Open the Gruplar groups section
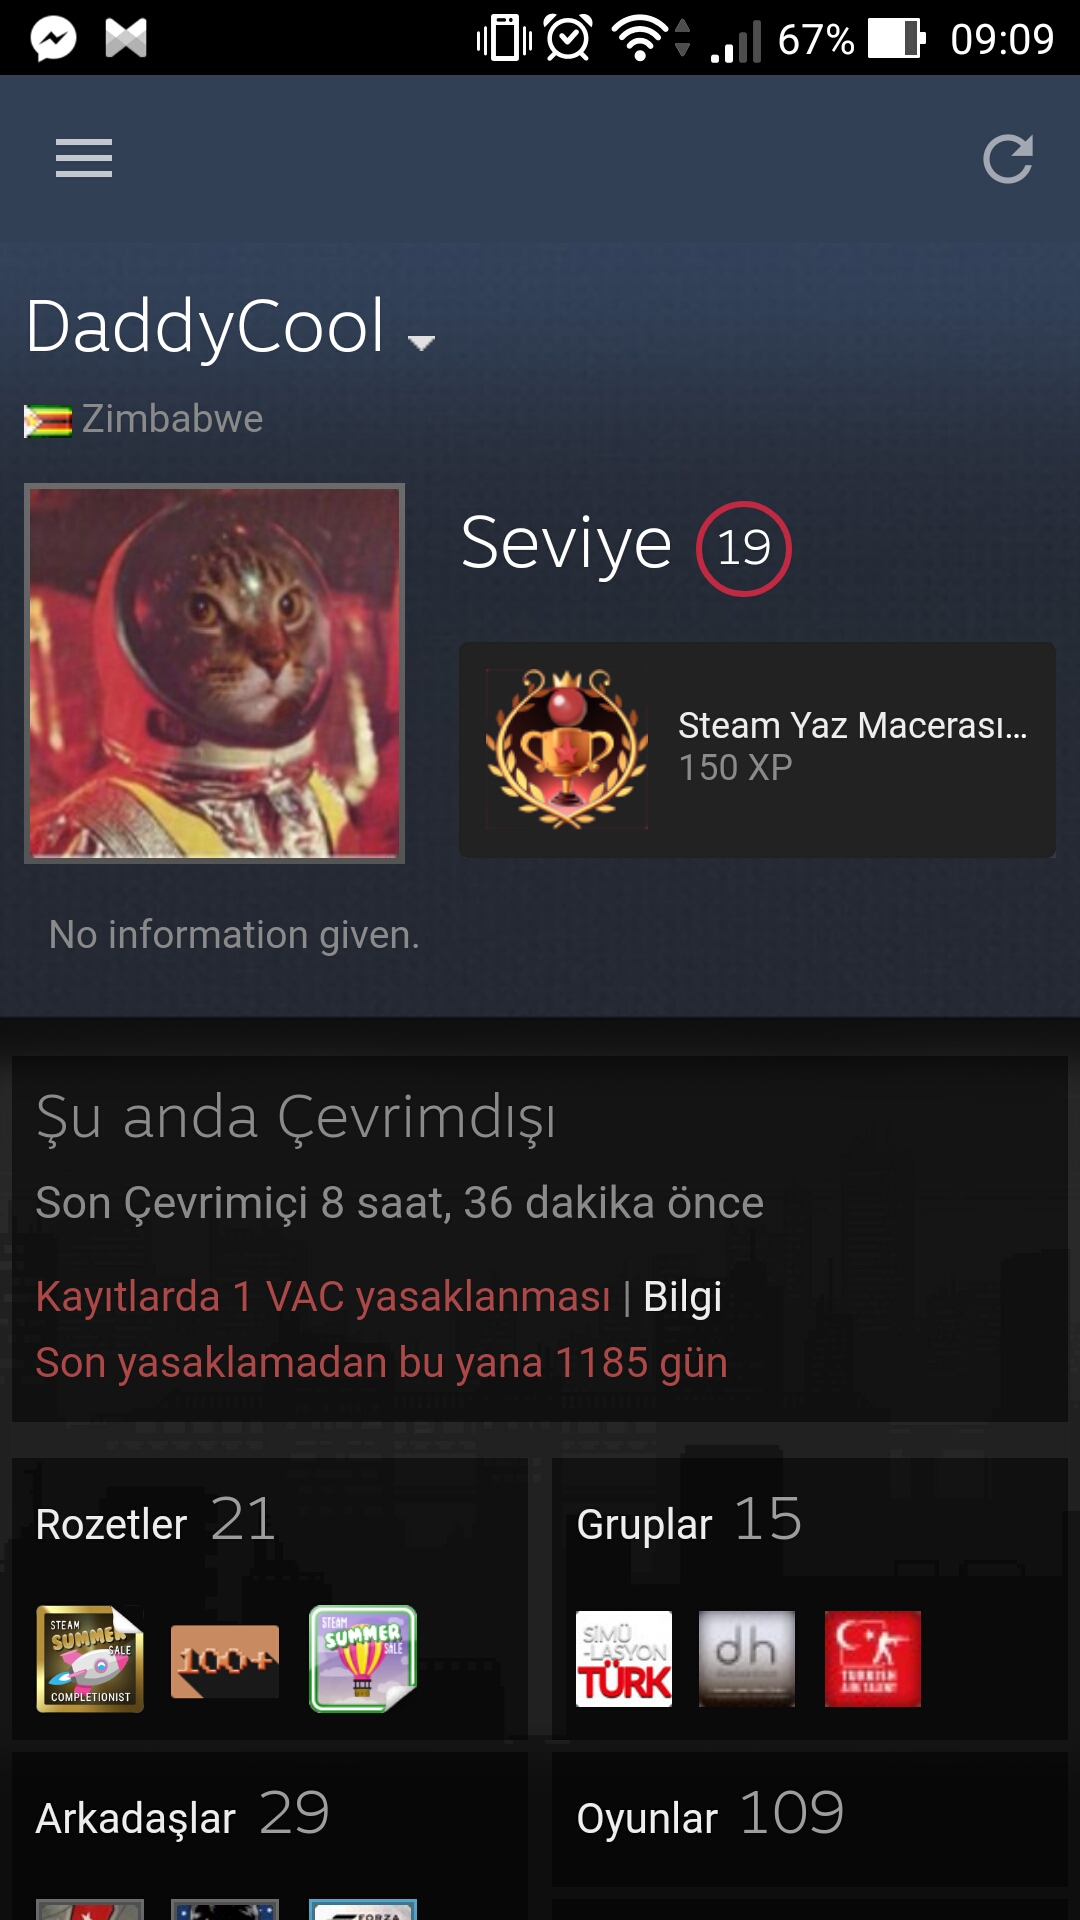Screen dimensions: 1080x1920 (689, 1522)
